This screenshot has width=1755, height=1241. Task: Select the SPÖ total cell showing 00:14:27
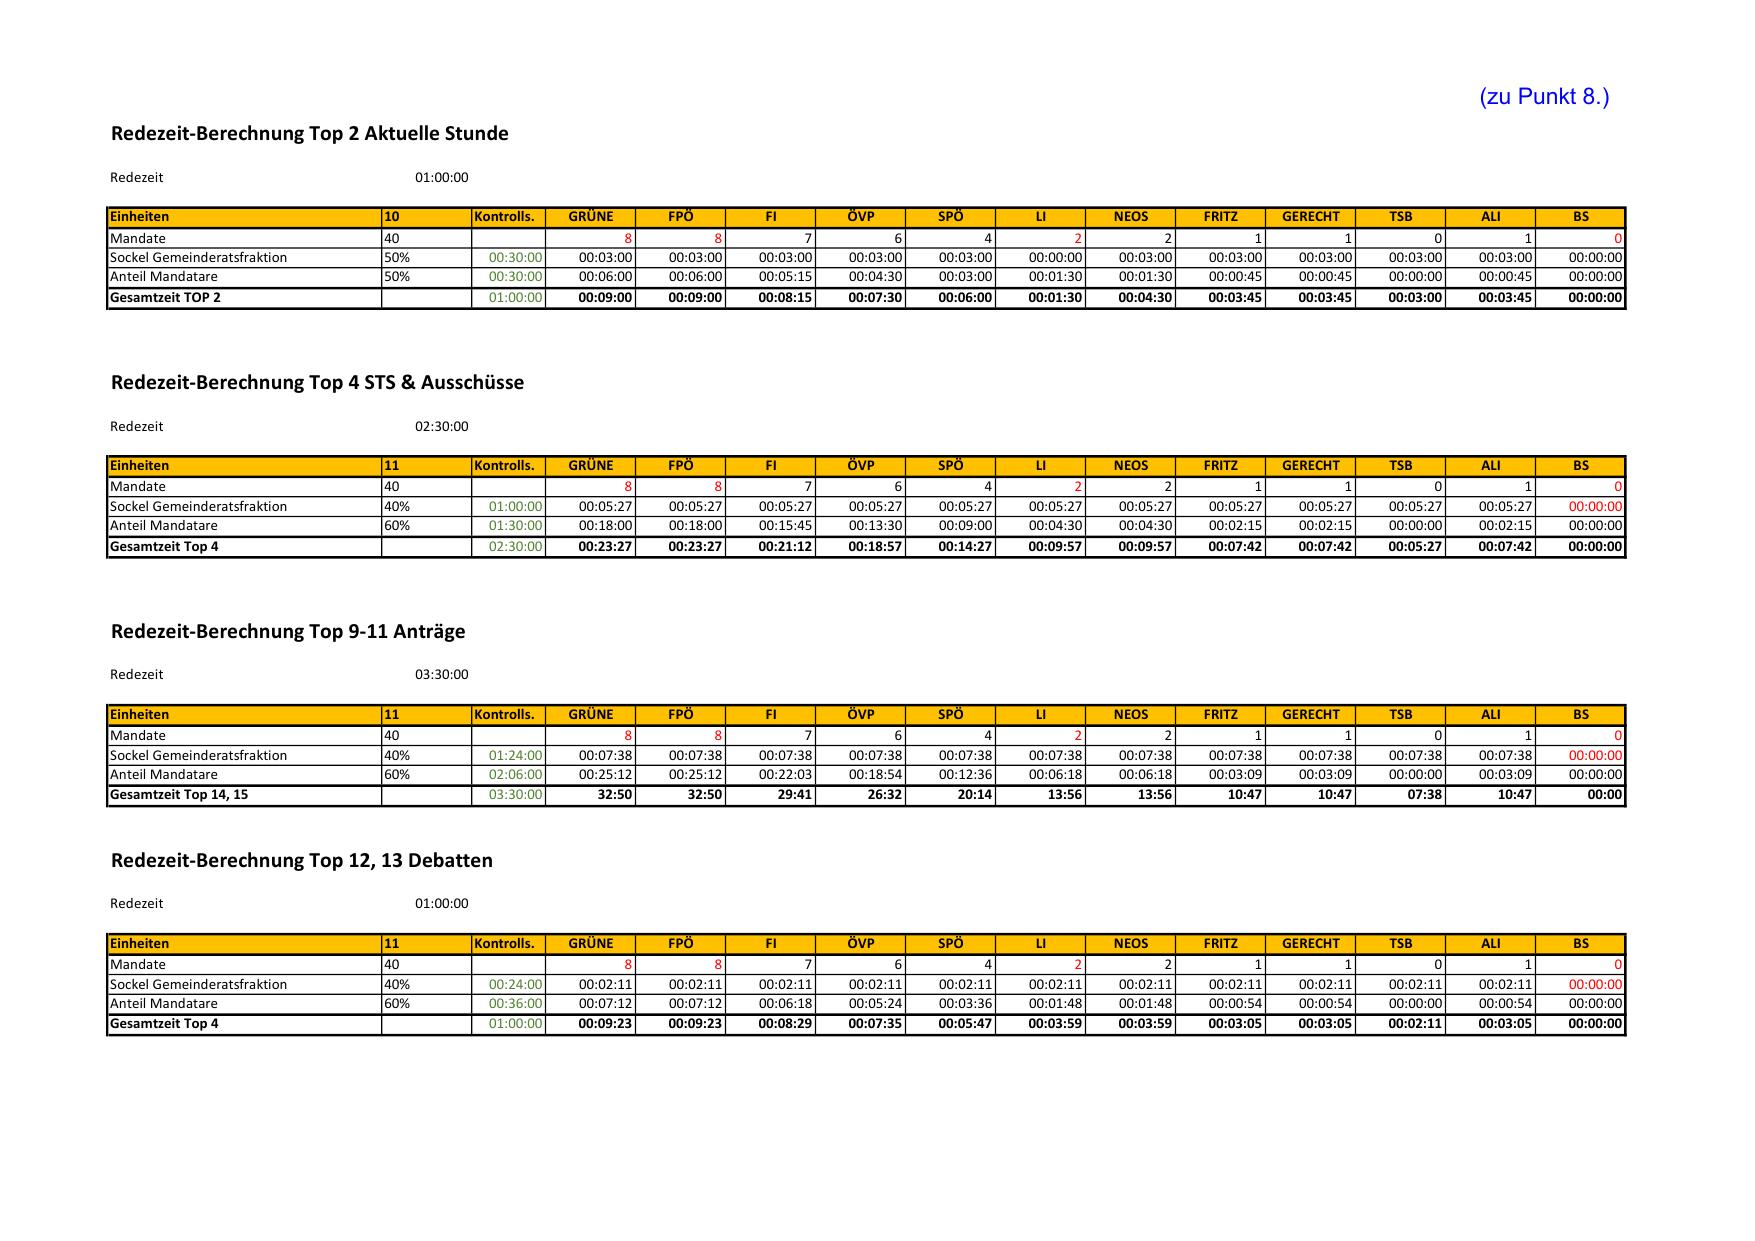pyautogui.click(x=965, y=547)
